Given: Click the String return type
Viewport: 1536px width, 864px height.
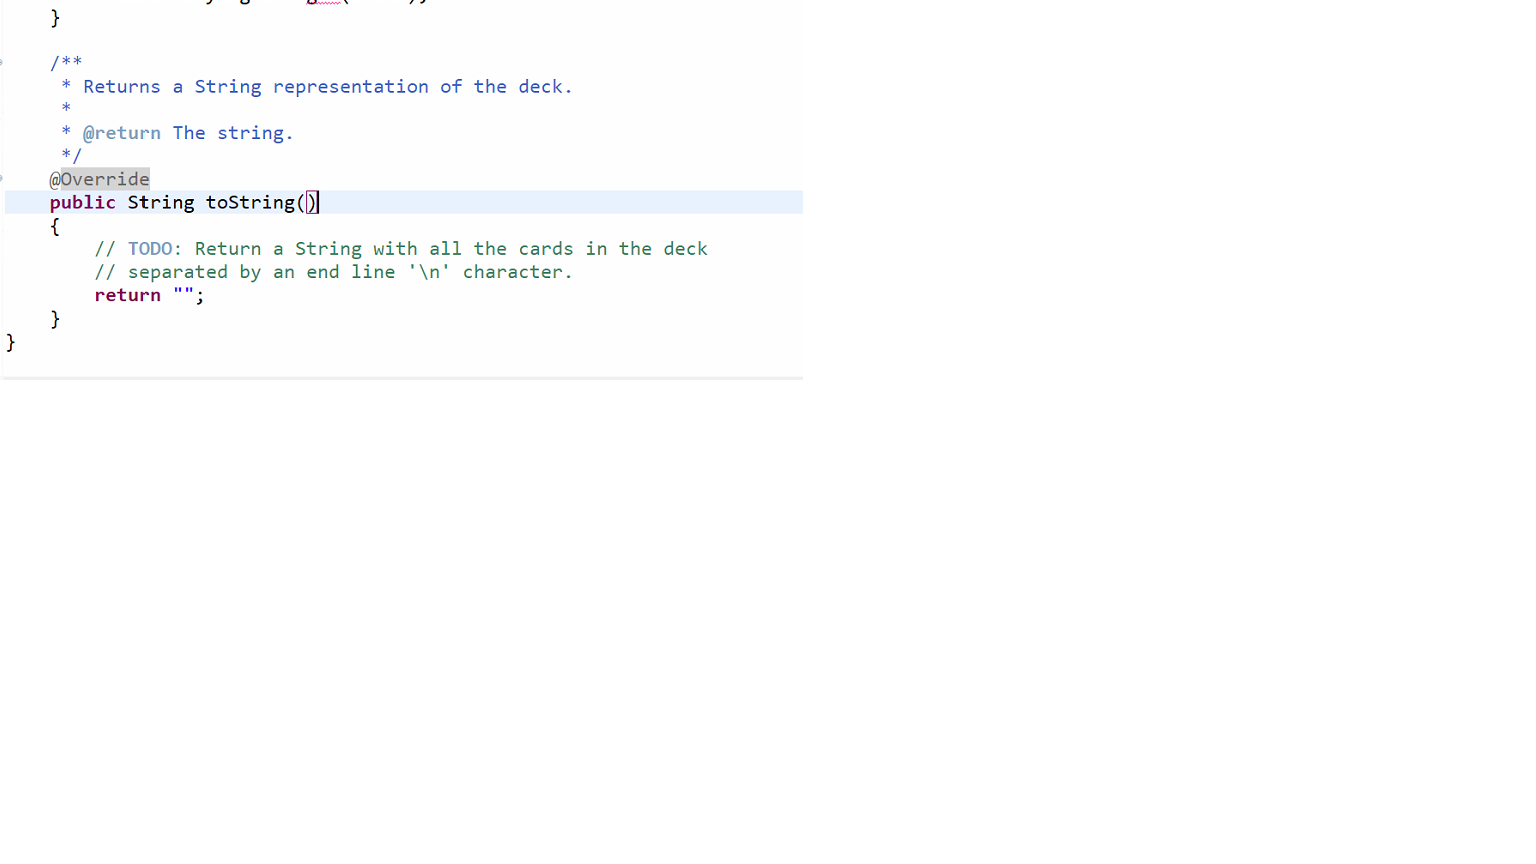Looking at the screenshot, I should (x=161, y=203).
